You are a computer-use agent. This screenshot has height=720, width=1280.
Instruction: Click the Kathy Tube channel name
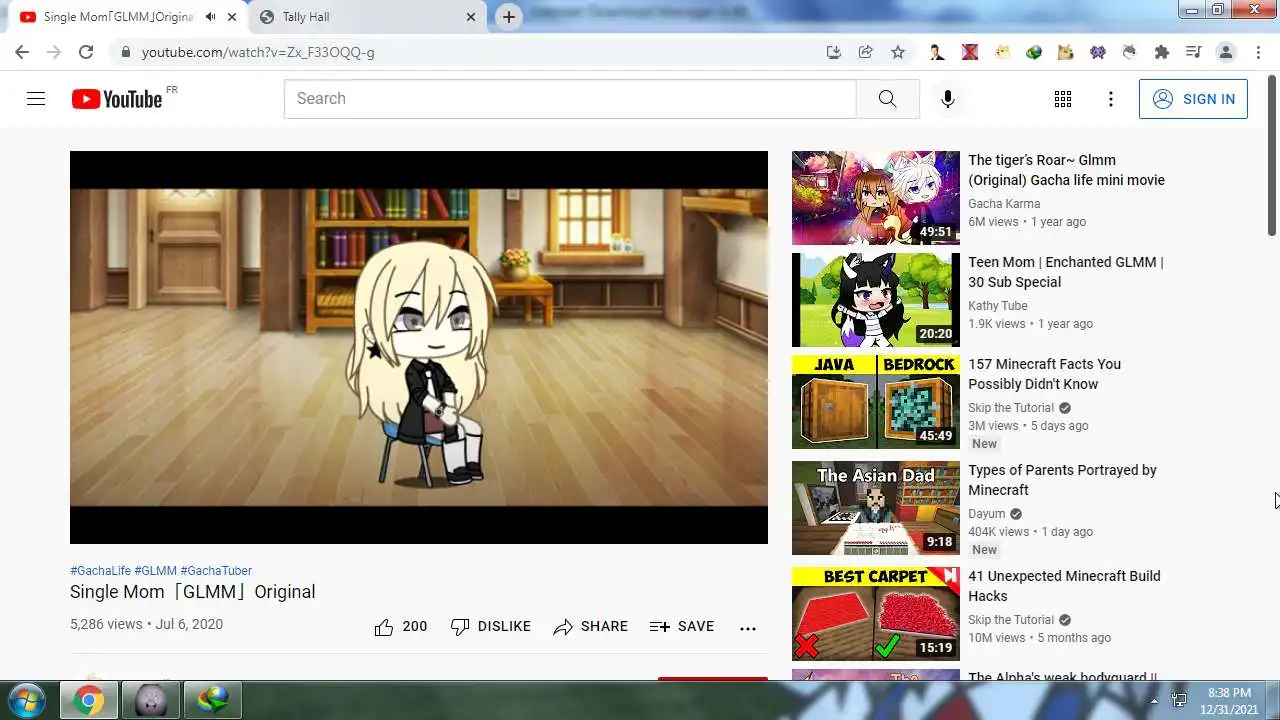pos(998,306)
